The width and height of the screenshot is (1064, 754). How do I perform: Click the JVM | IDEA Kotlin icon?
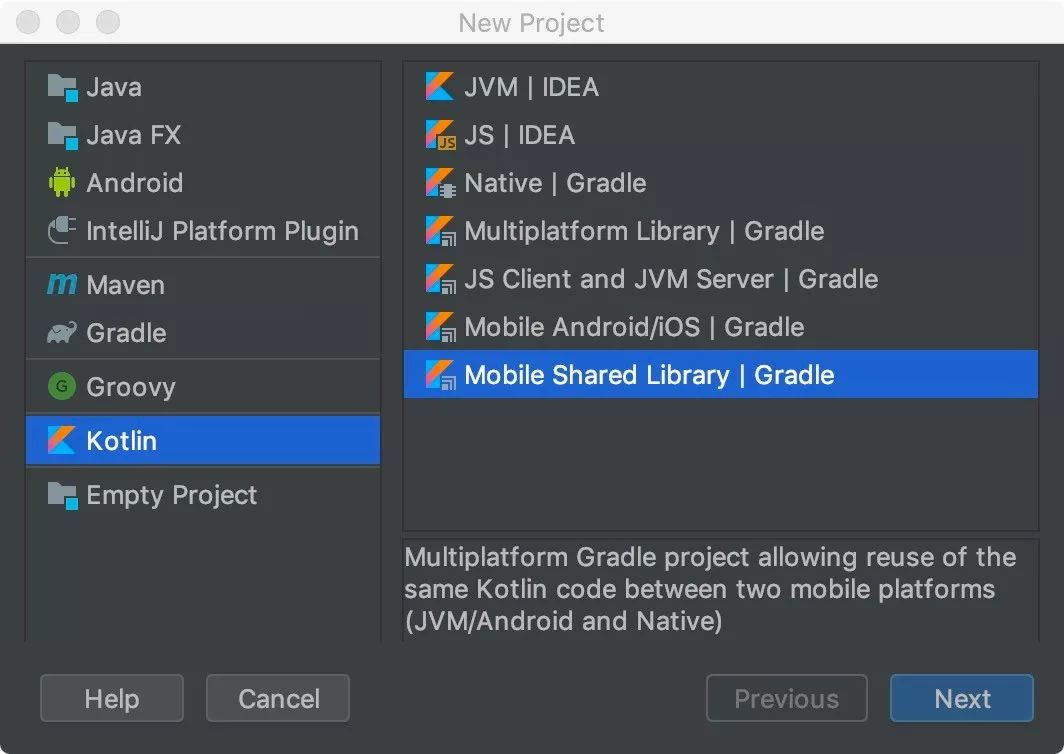[x=439, y=86]
